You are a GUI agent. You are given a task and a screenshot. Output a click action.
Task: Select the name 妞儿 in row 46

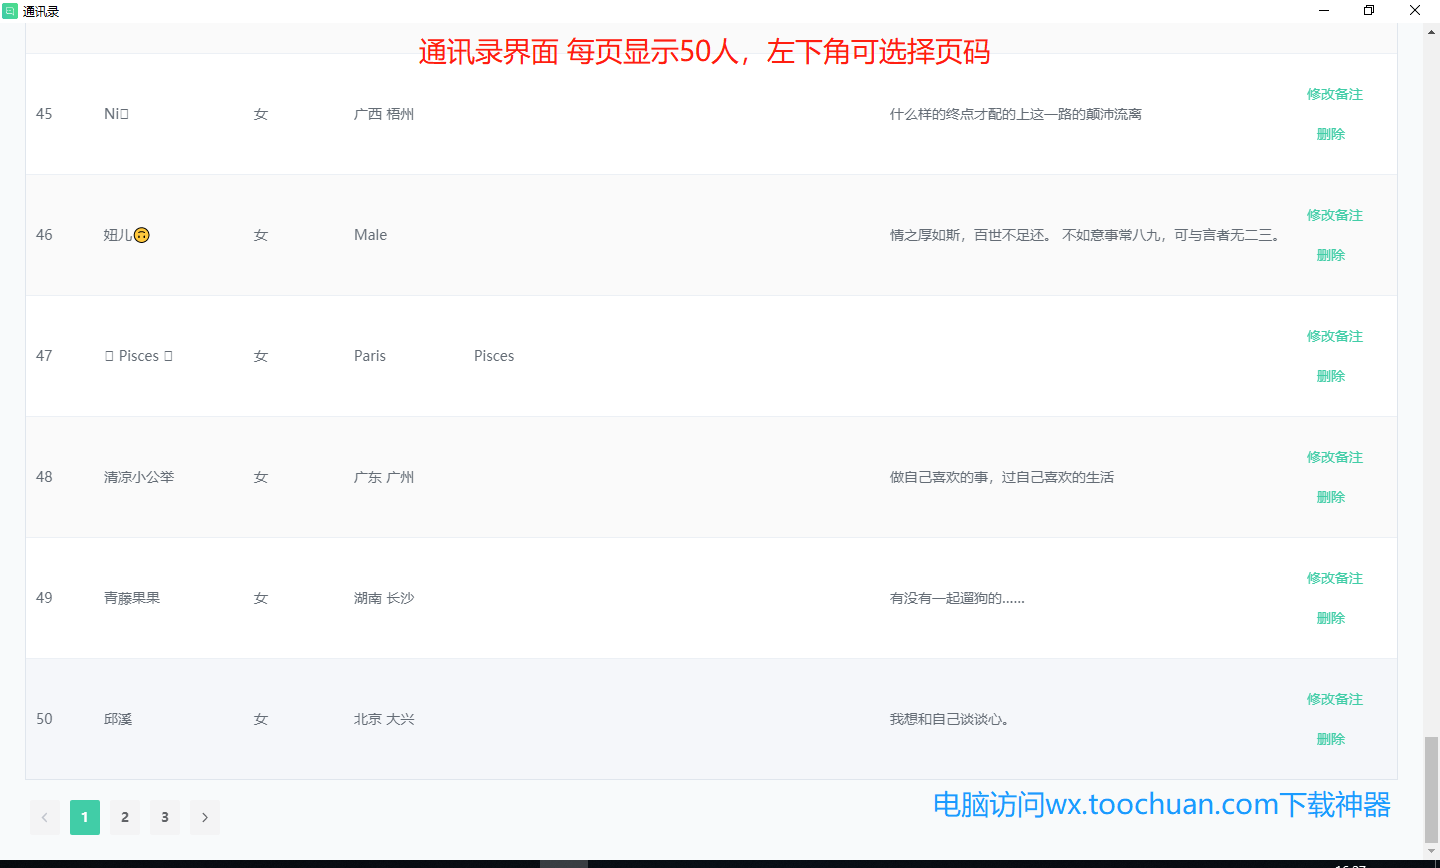[127, 235]
